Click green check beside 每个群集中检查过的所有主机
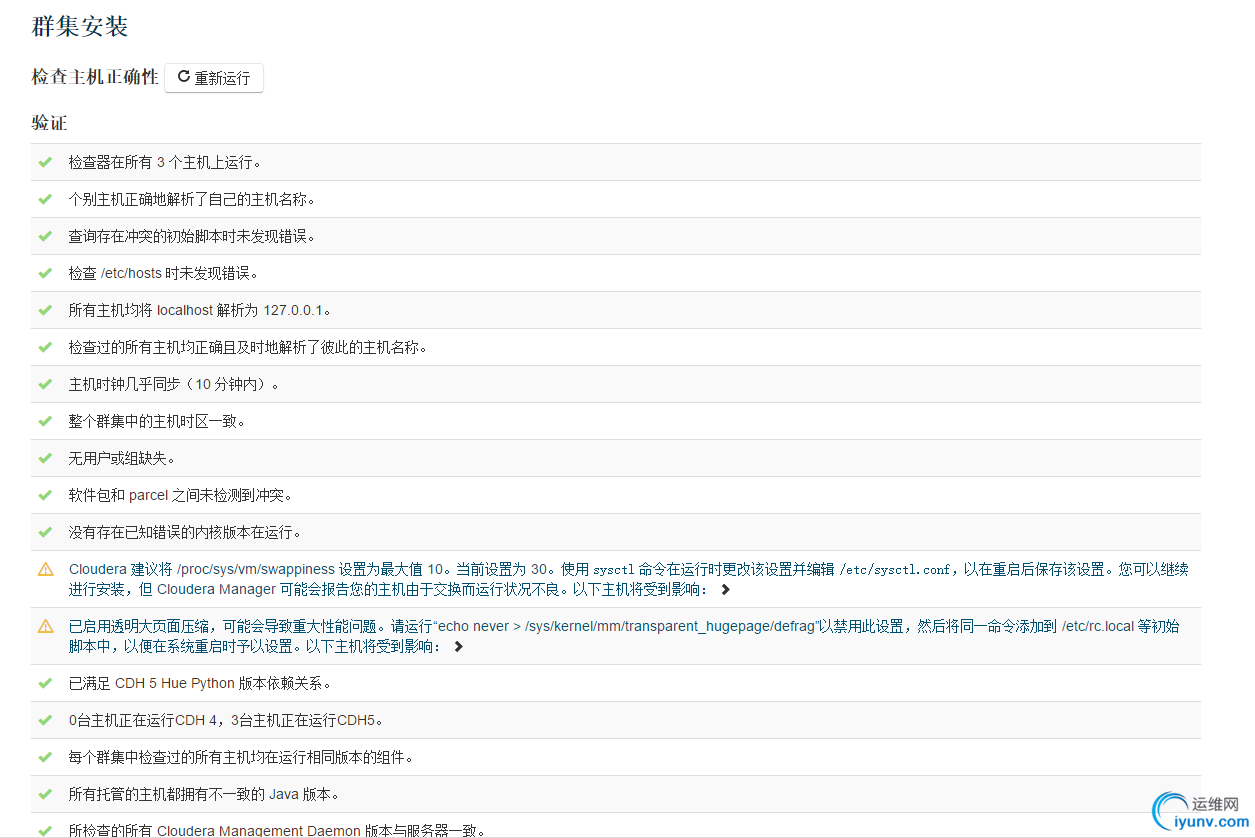The width and height of the screenshot is (1255, 838). (x=45, y=757)
